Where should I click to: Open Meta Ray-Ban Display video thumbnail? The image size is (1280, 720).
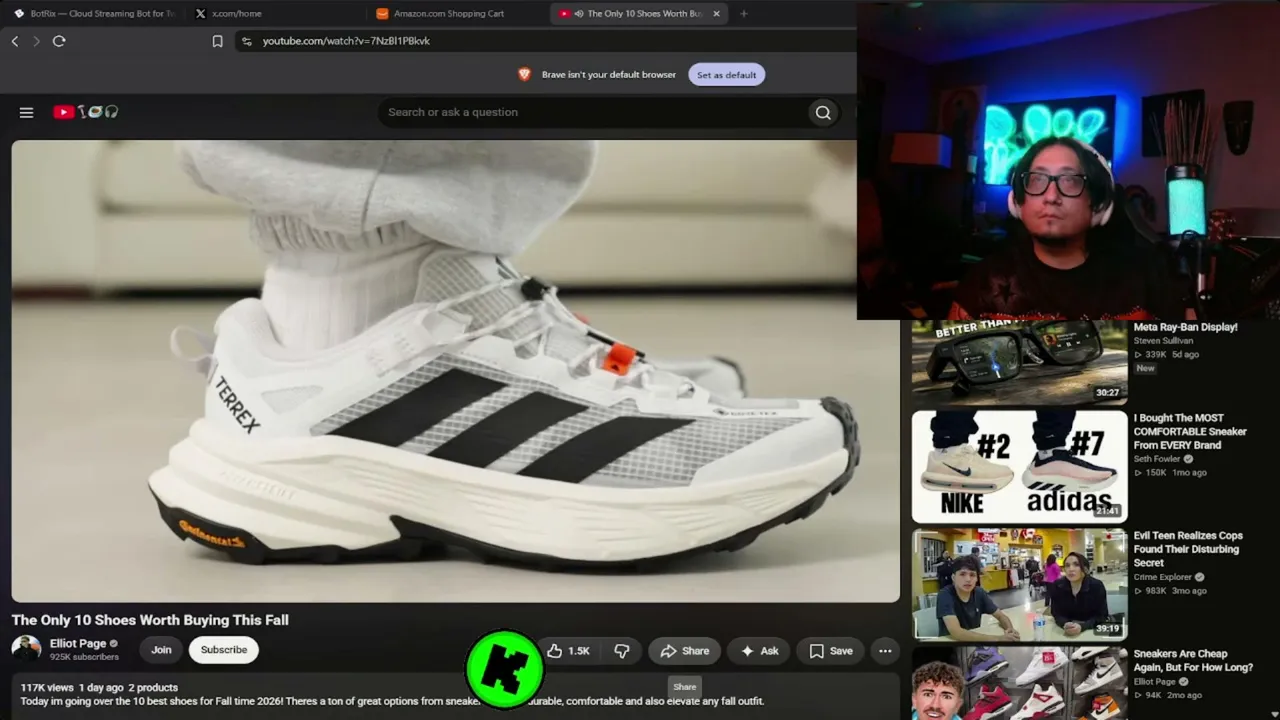pos(1019,361)
